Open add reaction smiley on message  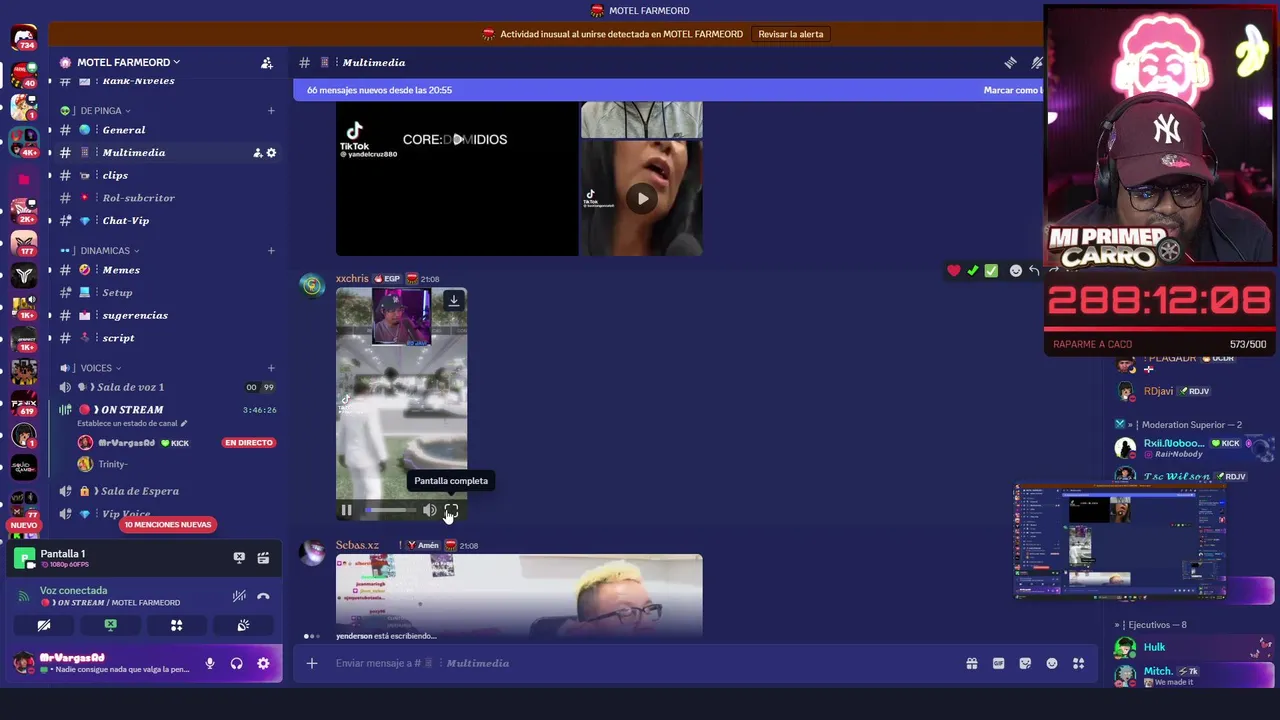click(1016, 270)
